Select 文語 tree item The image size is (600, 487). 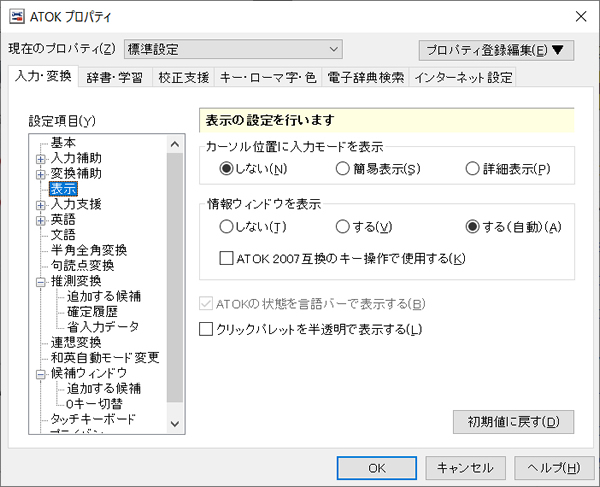(x=64, y=235)
